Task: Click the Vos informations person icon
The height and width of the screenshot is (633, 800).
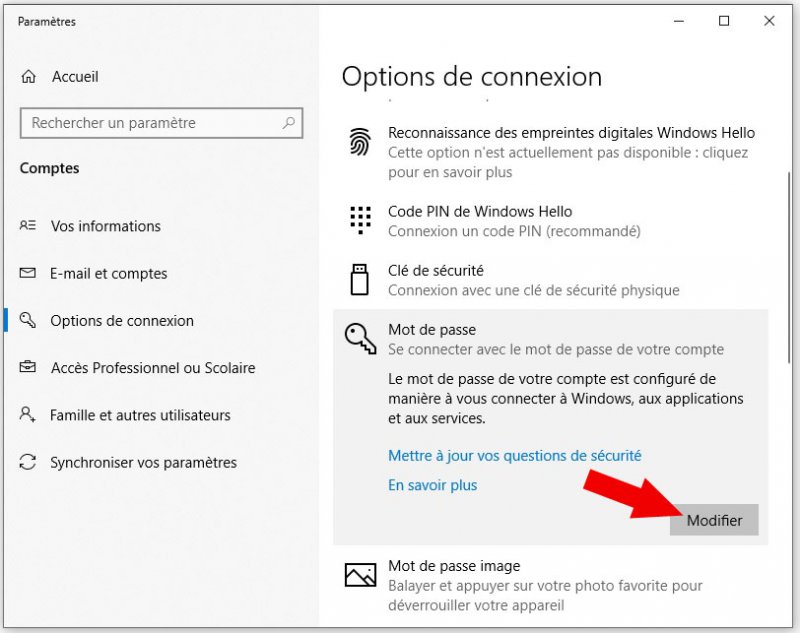Action: coord(29,226)
